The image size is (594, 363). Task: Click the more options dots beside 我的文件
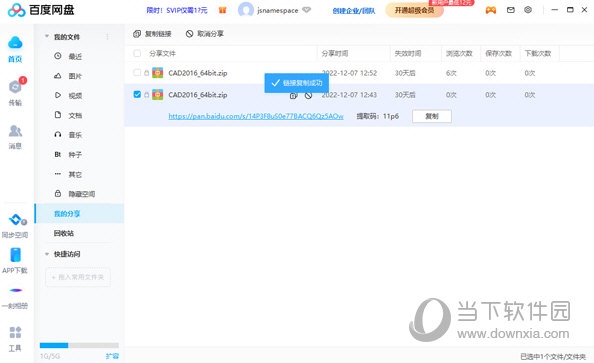pos(107,37)
